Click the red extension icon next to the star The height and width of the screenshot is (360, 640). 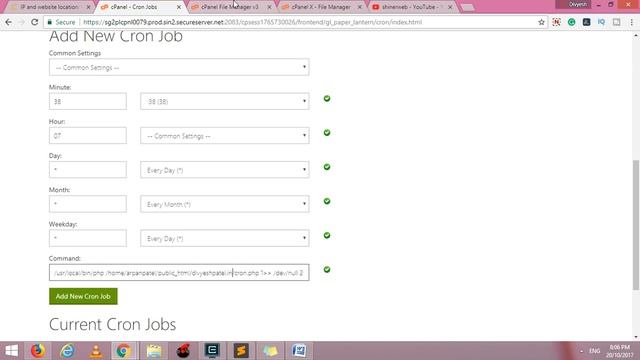click(x=556, y=22)
